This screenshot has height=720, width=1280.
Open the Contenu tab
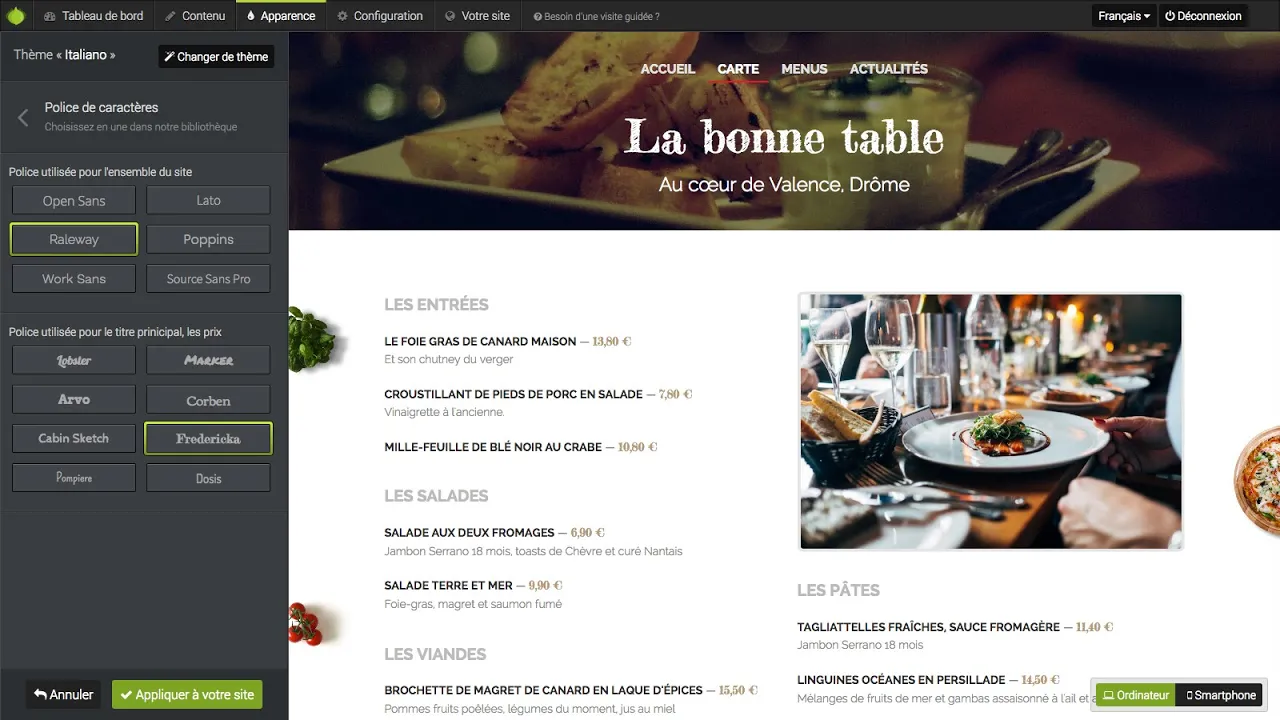pyautogui.click(x=195, y=16)
